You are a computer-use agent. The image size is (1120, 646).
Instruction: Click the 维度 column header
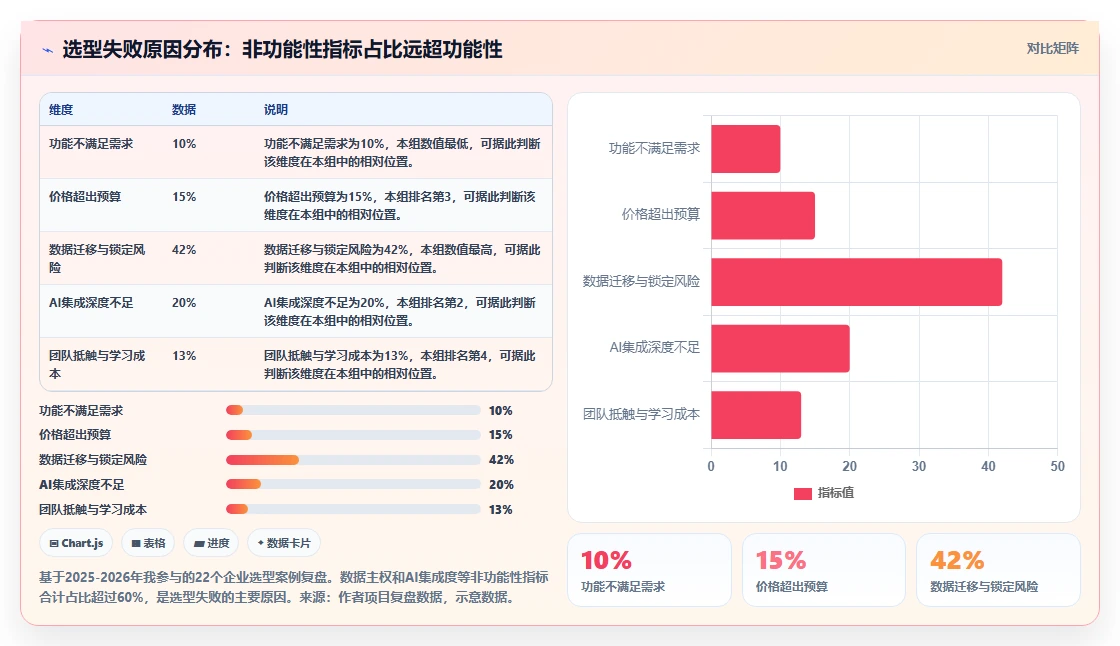61,109
